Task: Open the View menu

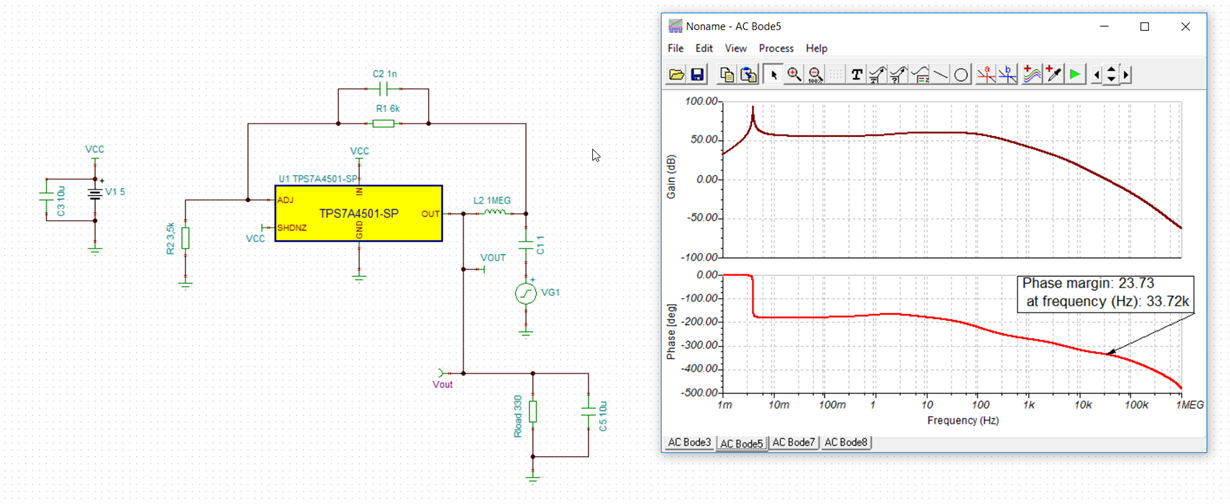Action: point(736,48)
